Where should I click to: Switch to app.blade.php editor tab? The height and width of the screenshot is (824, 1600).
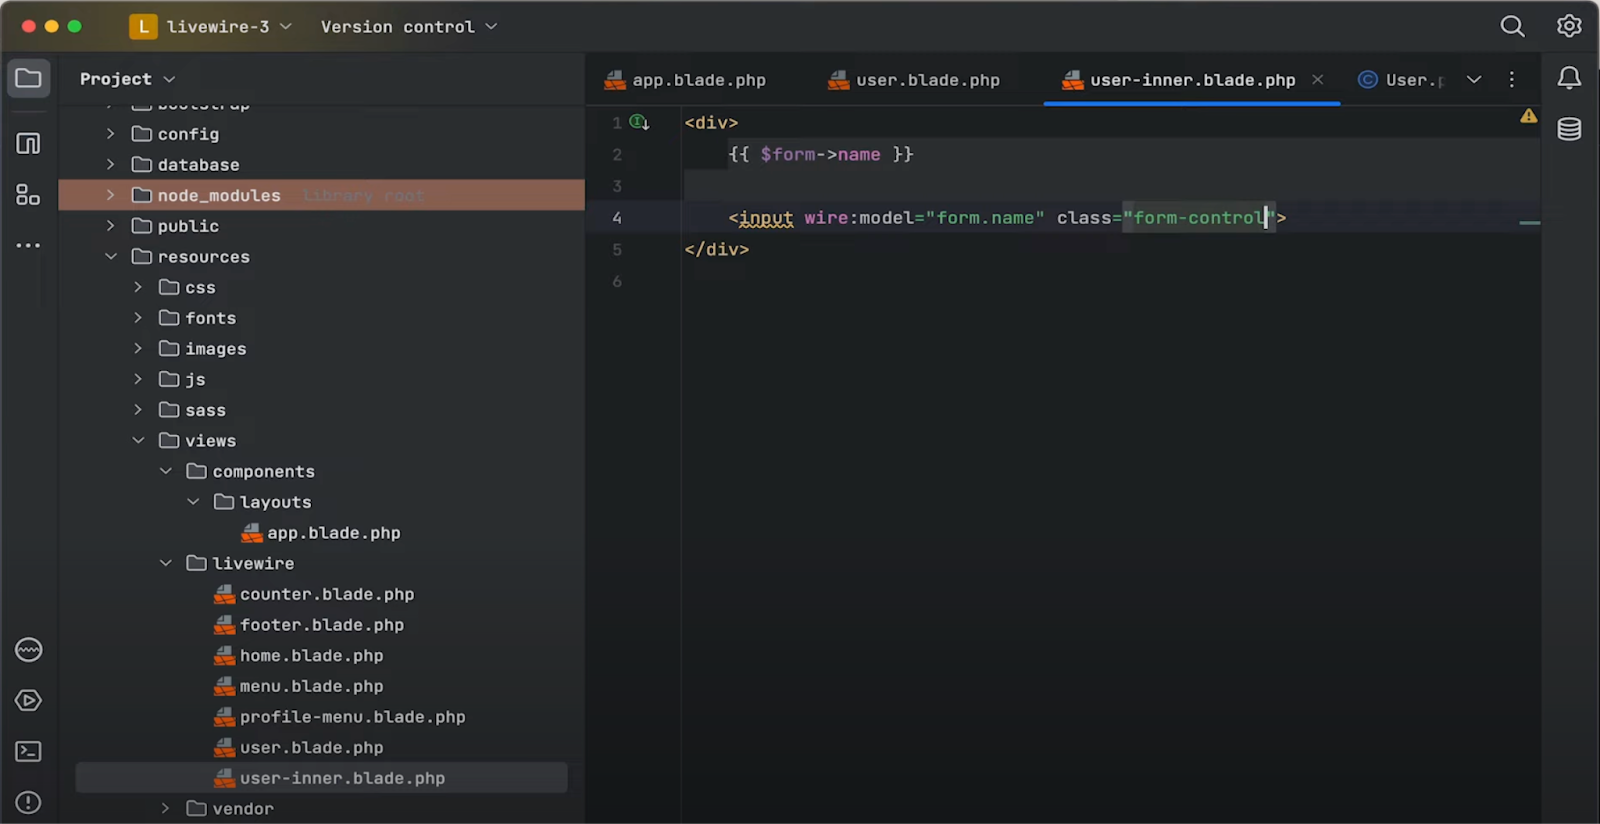(x=686, y=80)
